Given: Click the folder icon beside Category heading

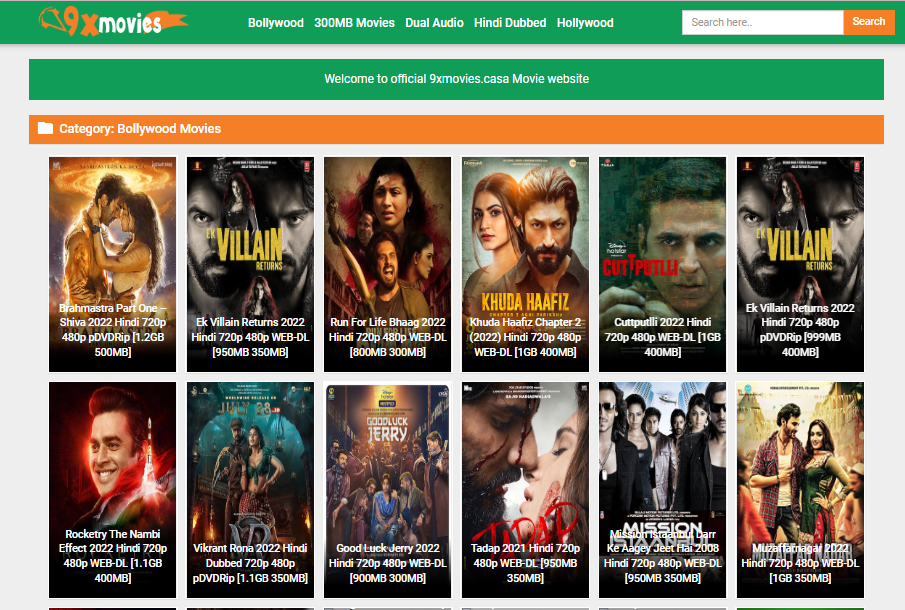Looking at the screenshot, I should [x=45, y=129].
